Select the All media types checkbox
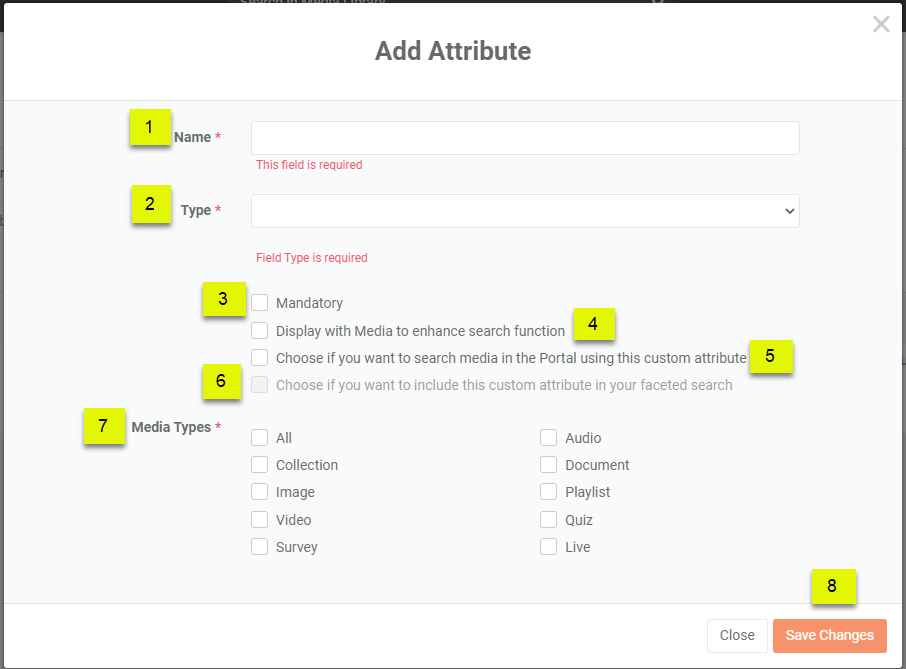The width and height of the screenshot is (906, 669). (260, 437)
